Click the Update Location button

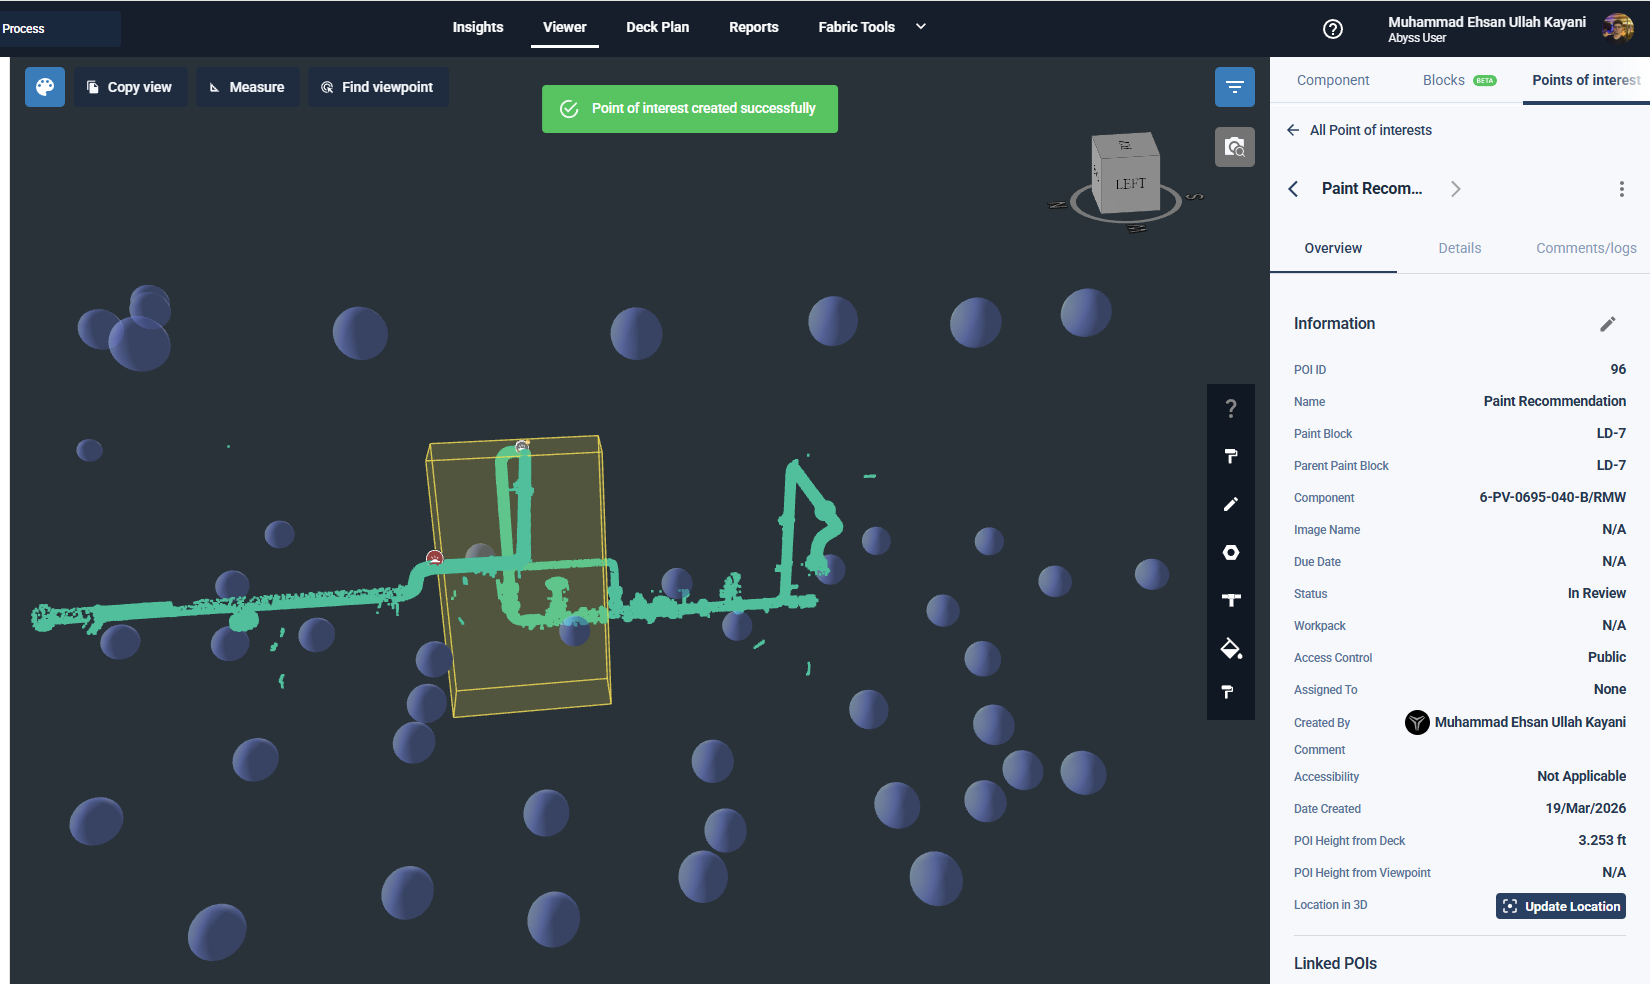pyautogui.click(x=1560, y=906)
